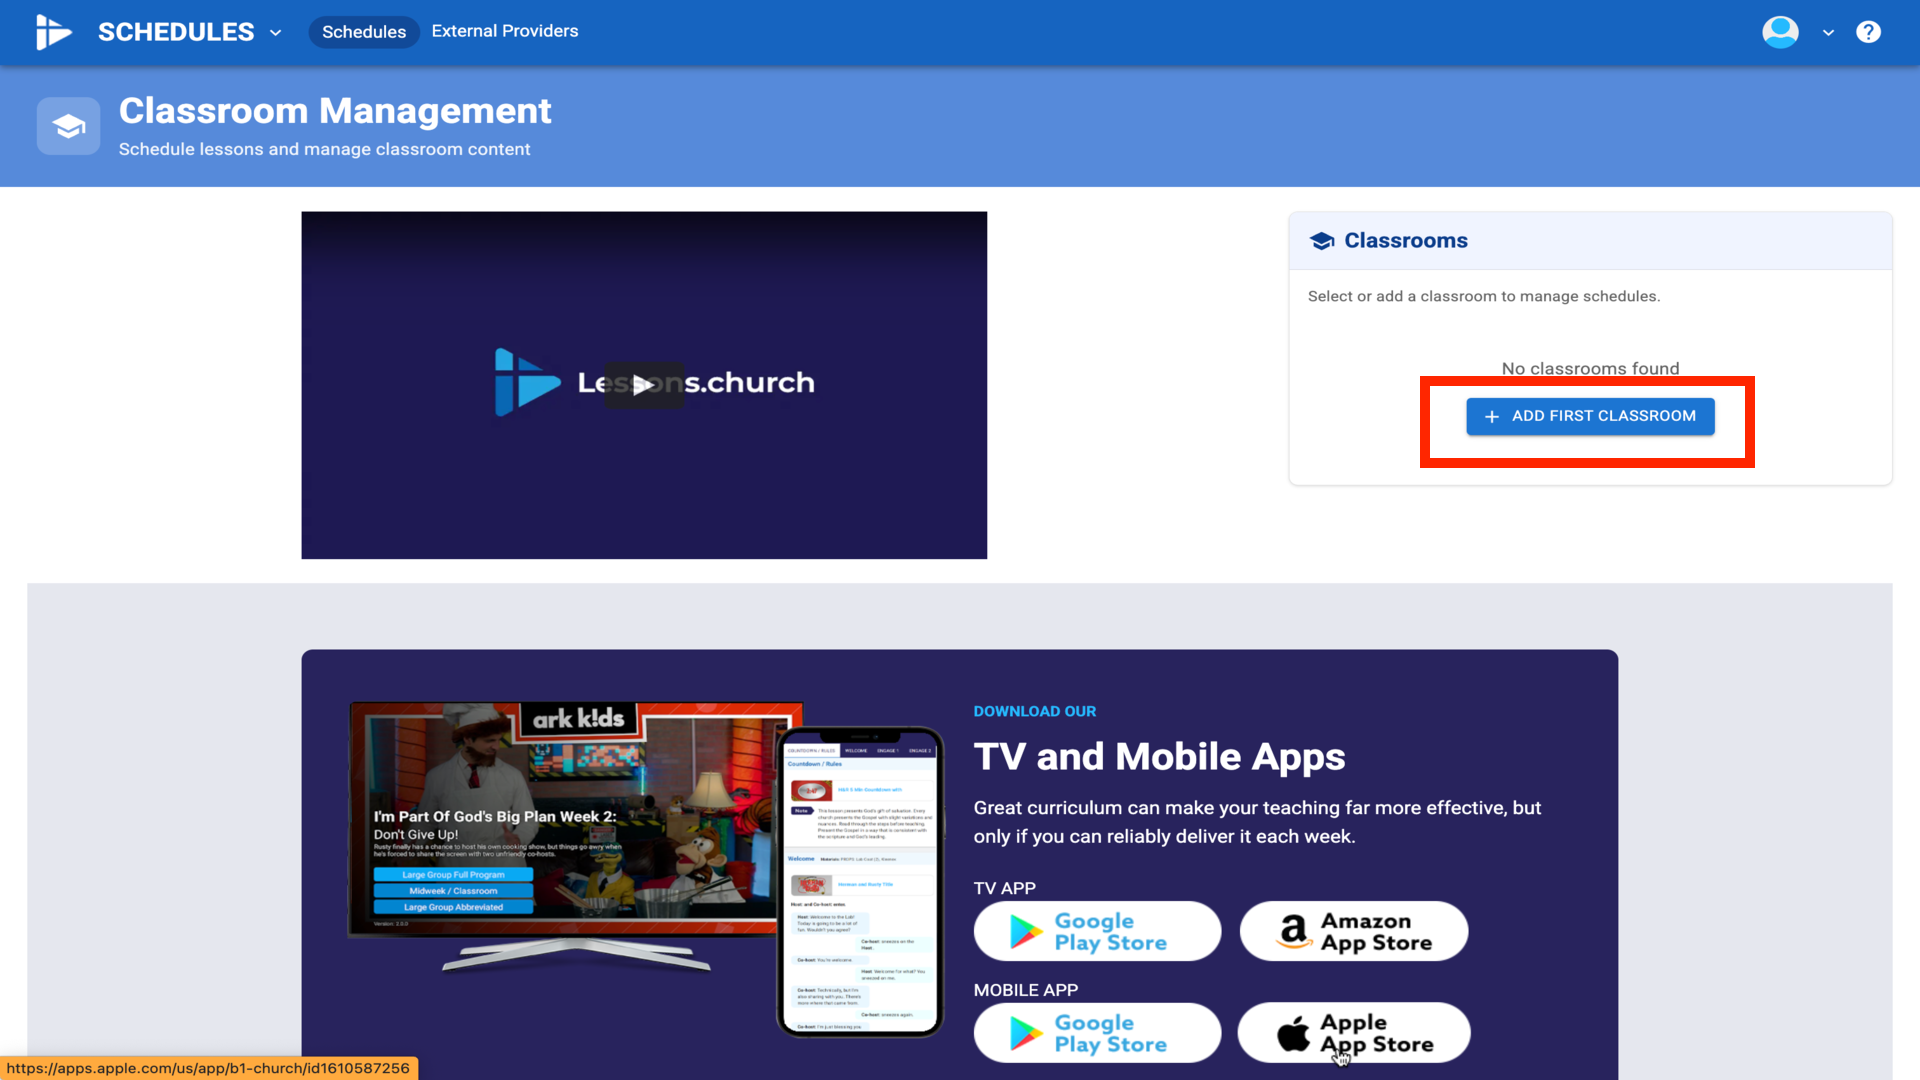Click the Classrooms panel graduation cap icon
This screenshot has width=1920, height=1080.
(1322, 241)
